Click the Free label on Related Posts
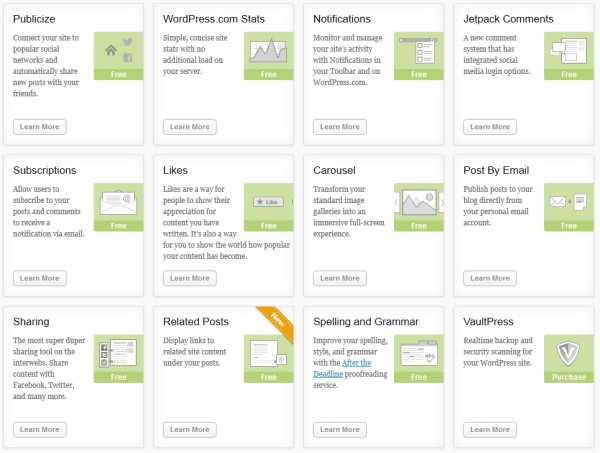This screenshot has height=453, width=600. [269, 377]
